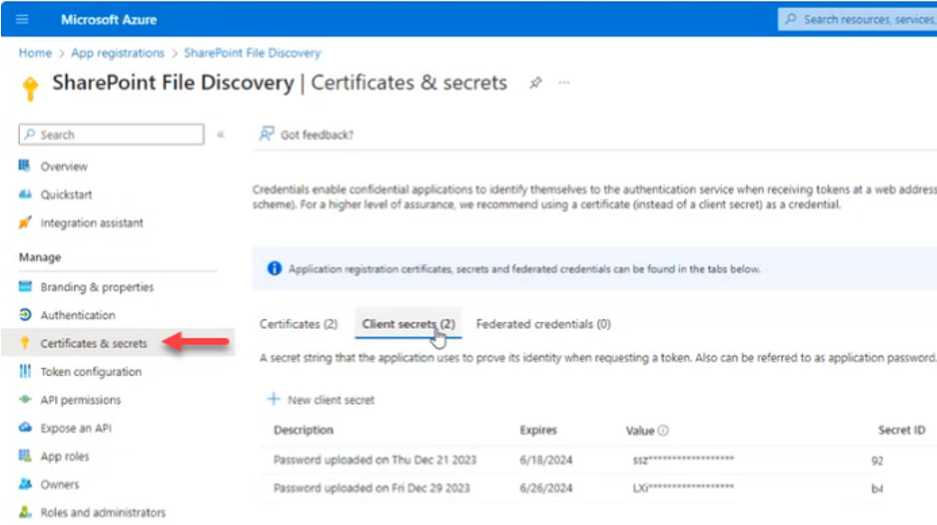
Task: Click the Token configuration bars icon
Action: 25,371
